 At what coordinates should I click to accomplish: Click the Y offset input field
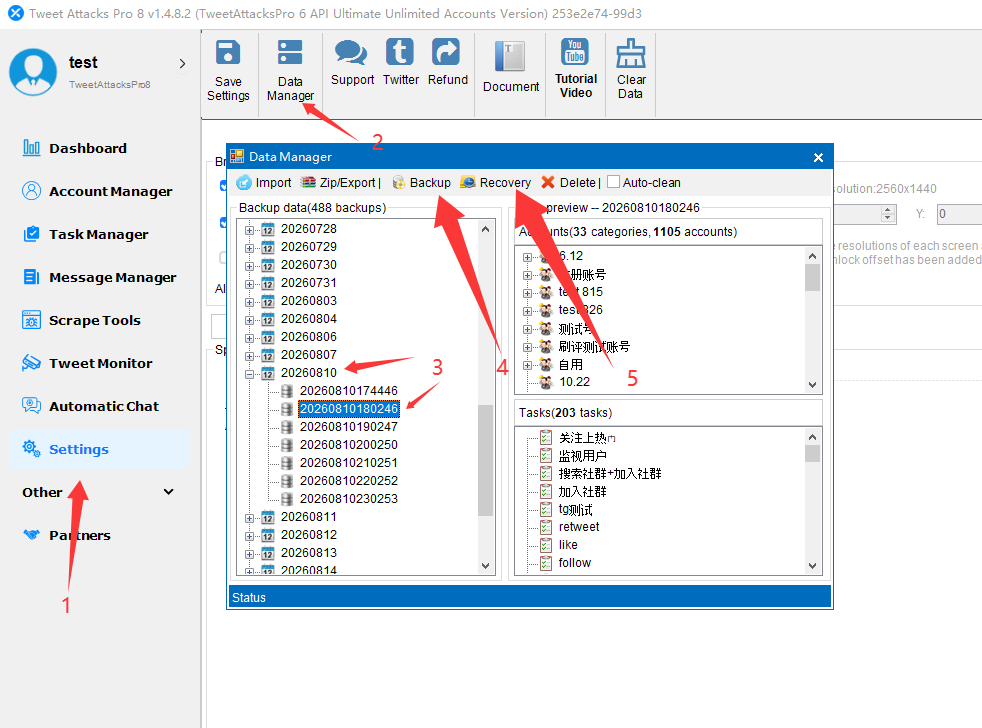click(x=959, y=214)
